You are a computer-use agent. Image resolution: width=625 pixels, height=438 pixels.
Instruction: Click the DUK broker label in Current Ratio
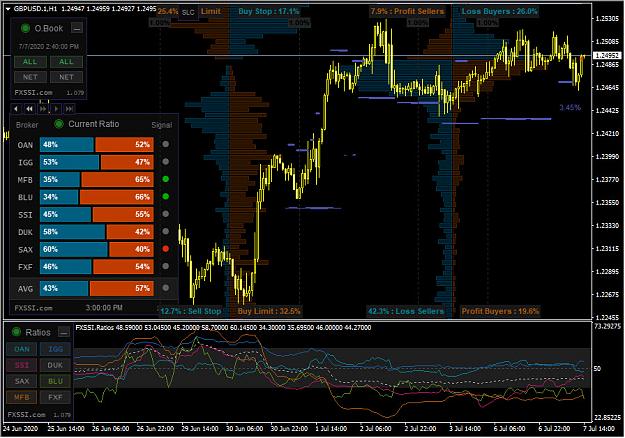coord(25,232)
